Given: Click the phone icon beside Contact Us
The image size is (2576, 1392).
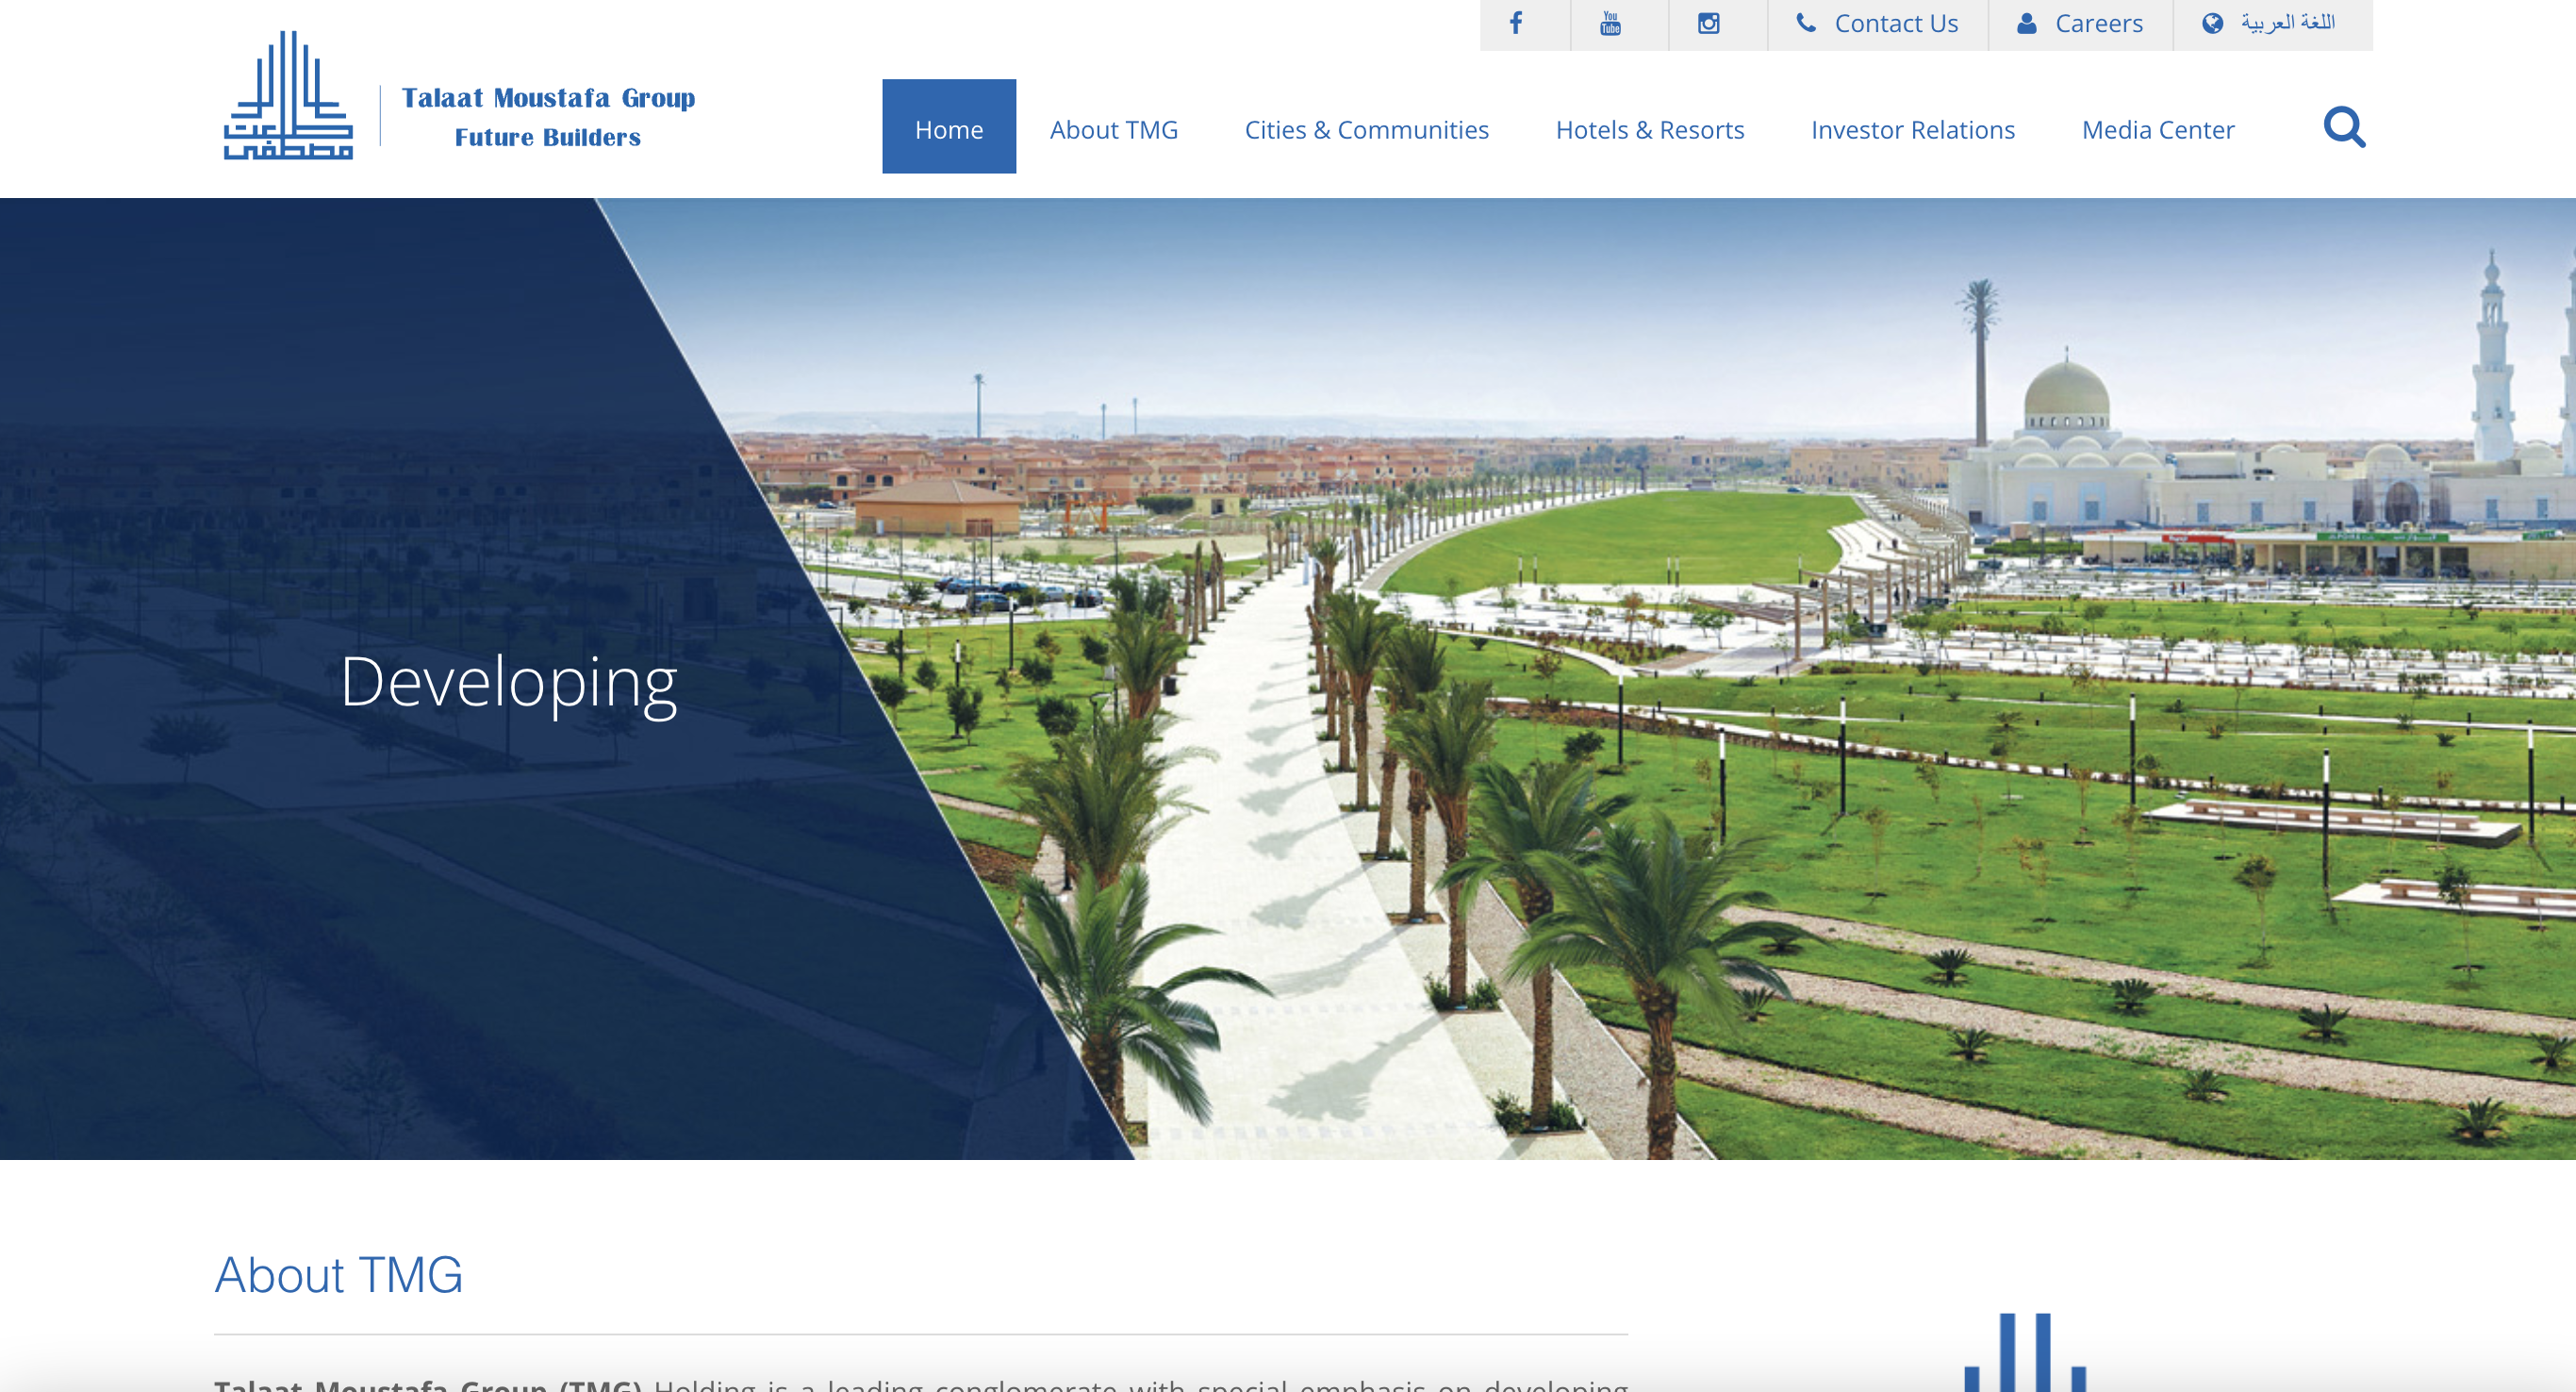Looking at the screenshot, I should click(1806, 23).
